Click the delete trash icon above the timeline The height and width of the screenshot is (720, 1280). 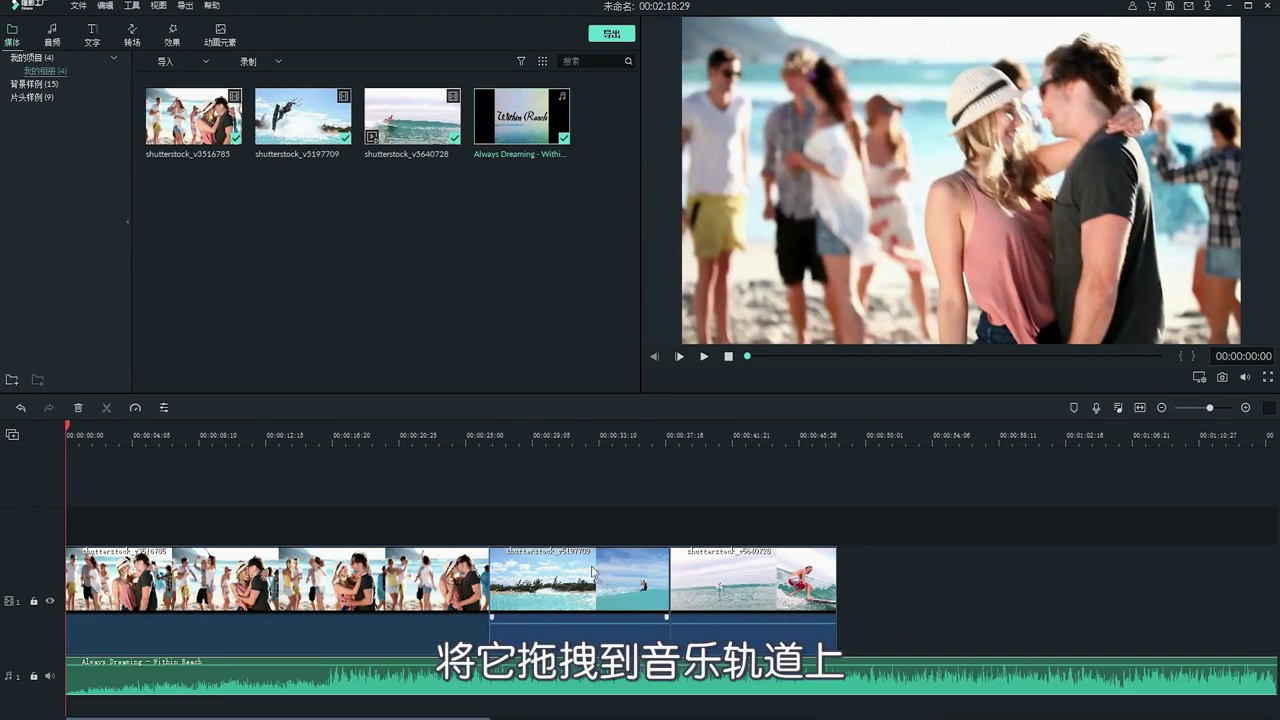click(x=79, y=408)
